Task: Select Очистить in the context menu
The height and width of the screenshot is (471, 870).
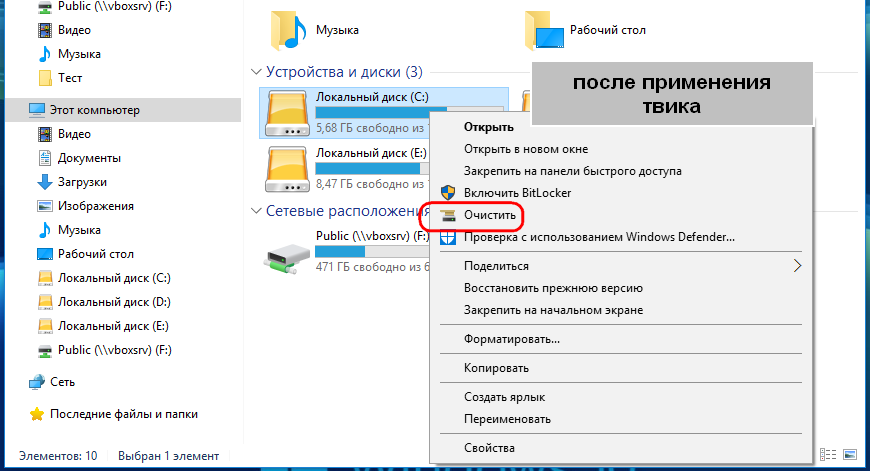Action: tap(489, 215)
